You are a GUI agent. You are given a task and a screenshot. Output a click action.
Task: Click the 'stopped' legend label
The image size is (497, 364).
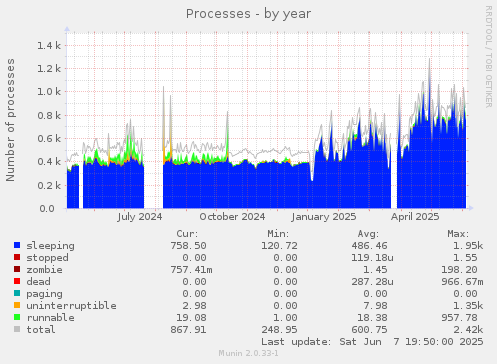pos(48,258)
